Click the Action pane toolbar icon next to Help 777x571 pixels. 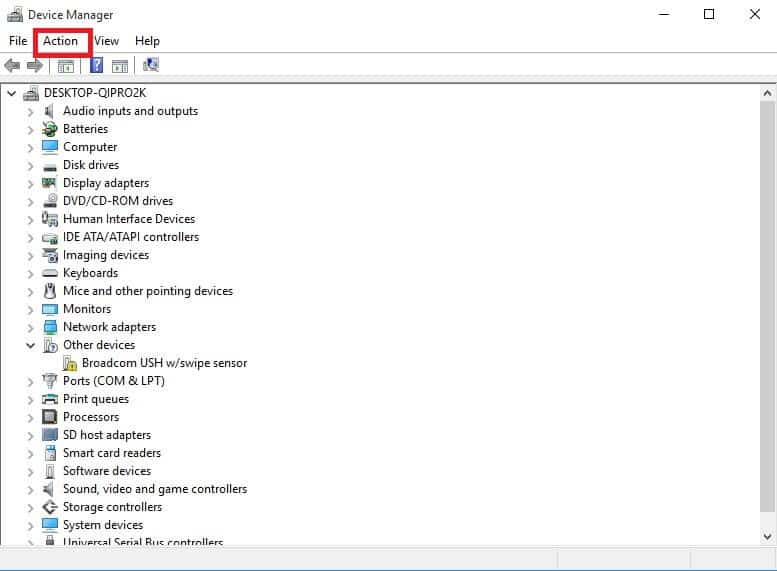click(x=120, y=65)
